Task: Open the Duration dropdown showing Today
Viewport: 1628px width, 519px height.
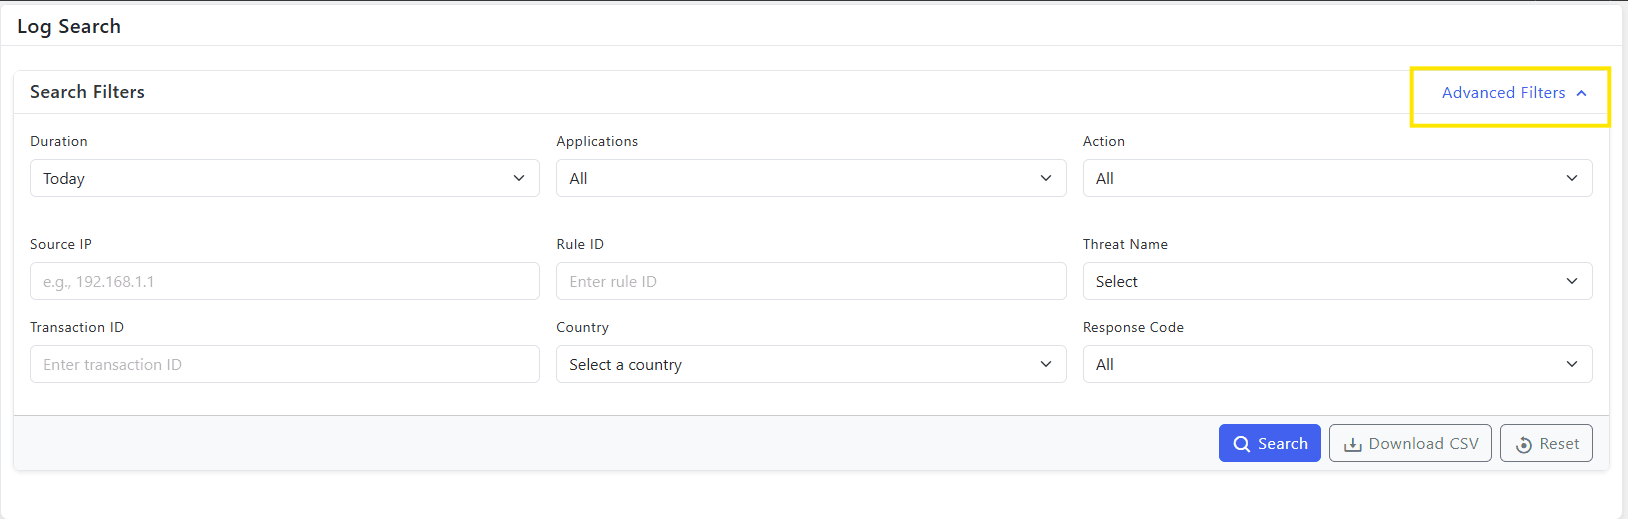Action: tap(285, 178)
